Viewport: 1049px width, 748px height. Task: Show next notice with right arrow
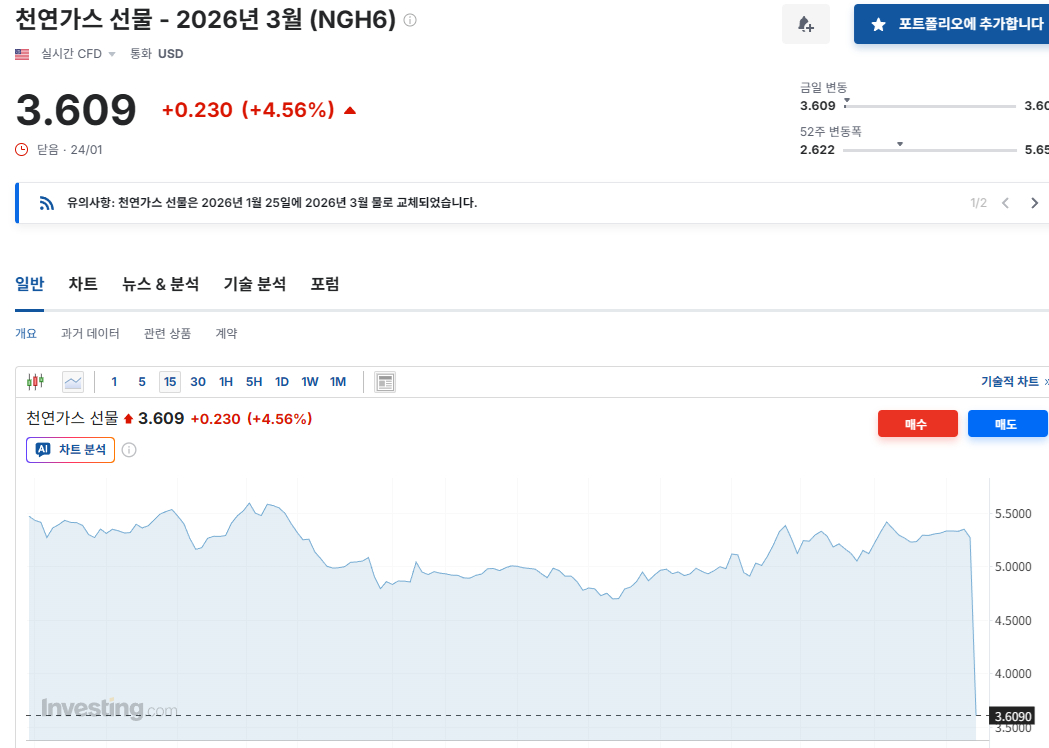click(x=1034, y=203)
